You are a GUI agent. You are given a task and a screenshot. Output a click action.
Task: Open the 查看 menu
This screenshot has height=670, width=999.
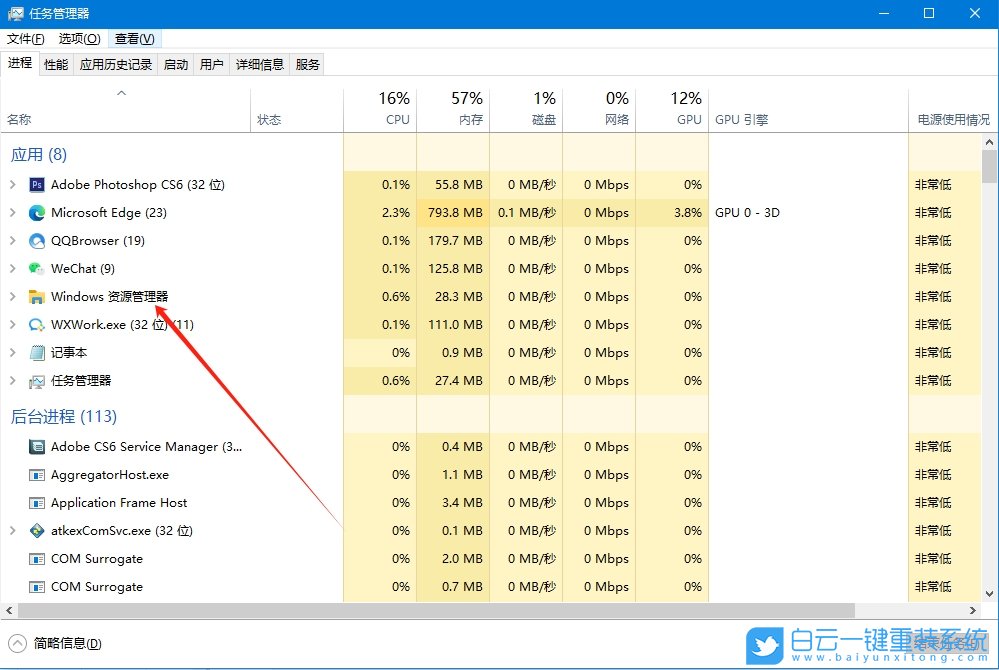(x=134, y=38)
